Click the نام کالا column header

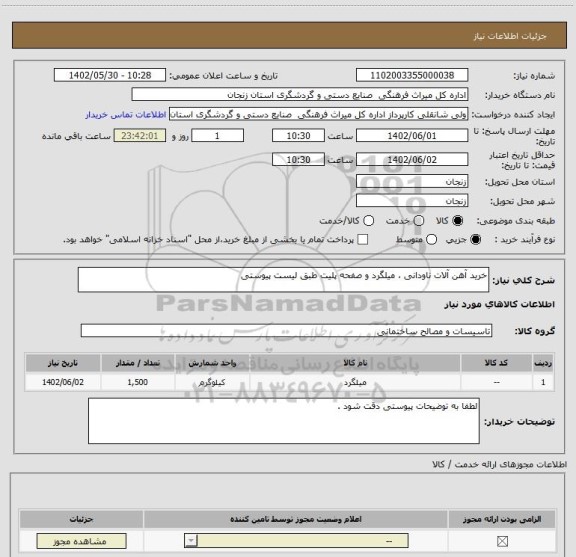pos(355,363)
